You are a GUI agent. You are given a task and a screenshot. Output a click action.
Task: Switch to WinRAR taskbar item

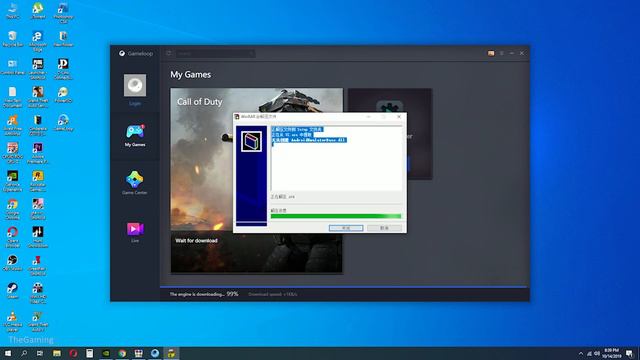(x=171, y=353)
